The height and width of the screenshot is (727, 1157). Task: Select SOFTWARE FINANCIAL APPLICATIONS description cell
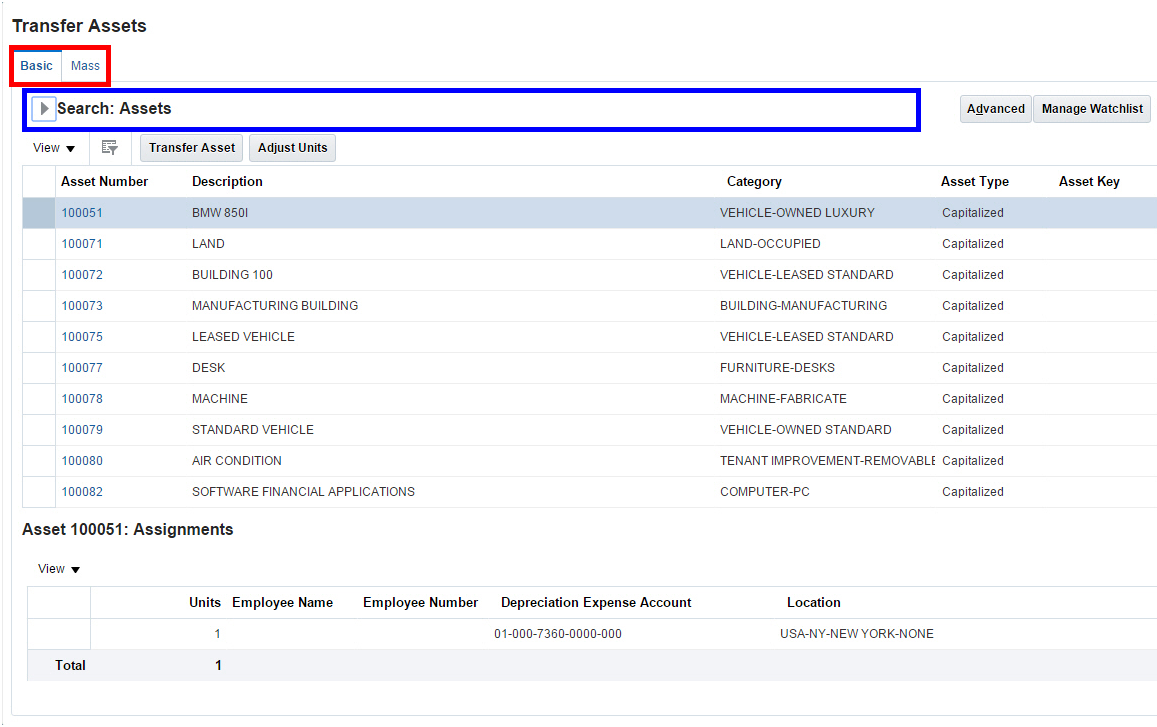click(303, 492)
